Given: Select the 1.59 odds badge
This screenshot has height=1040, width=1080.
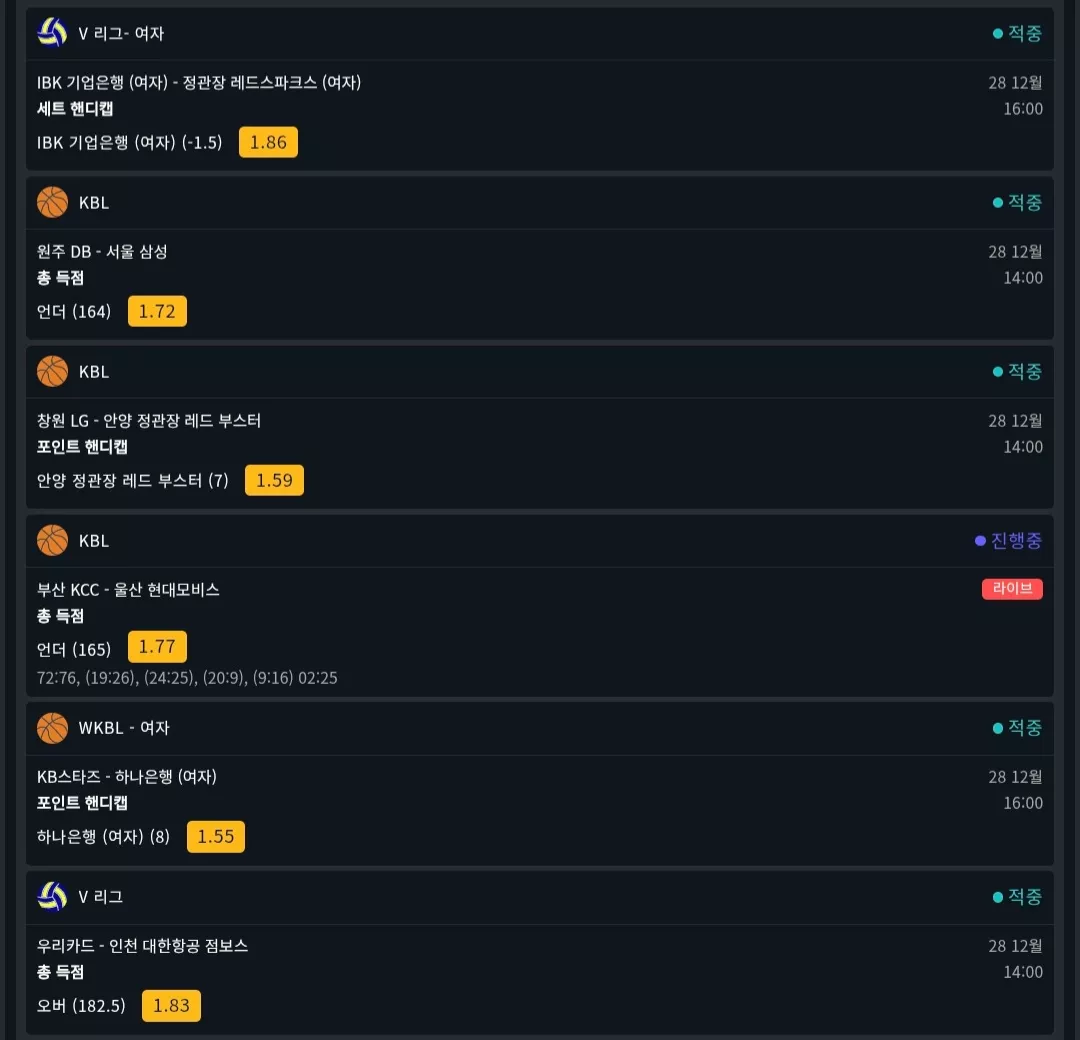Looking at the screenshot, I should pos(274,480).
